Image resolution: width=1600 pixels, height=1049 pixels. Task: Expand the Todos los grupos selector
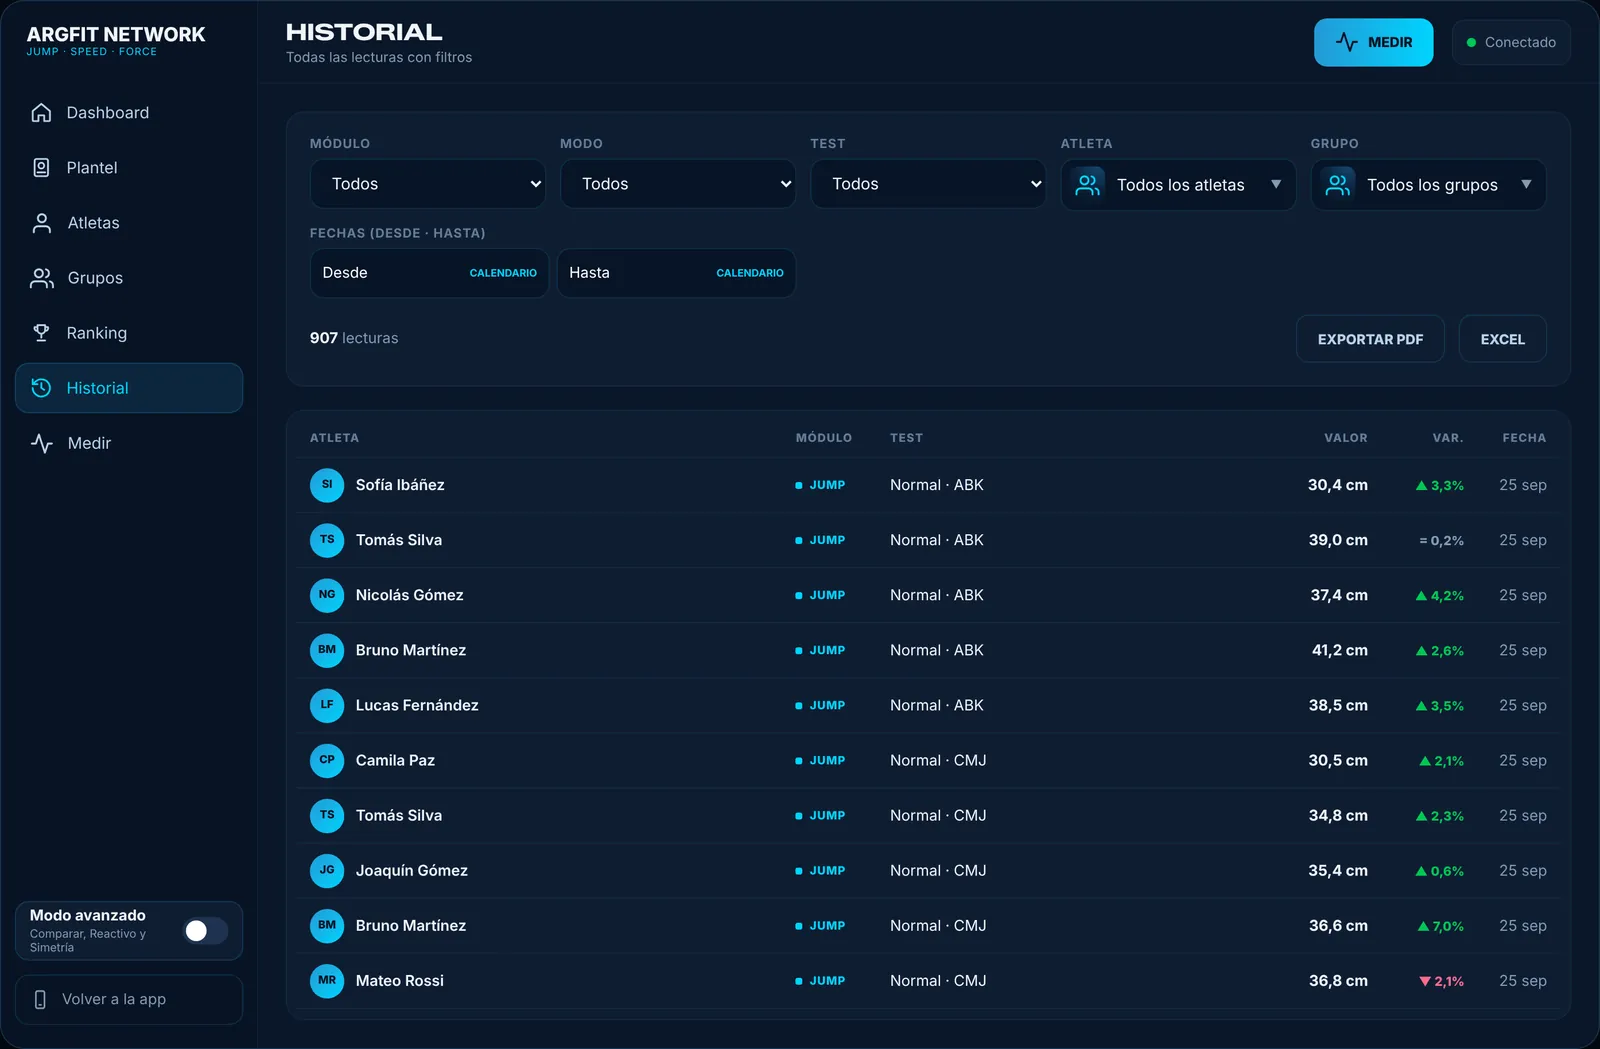tap(1428, 185)
